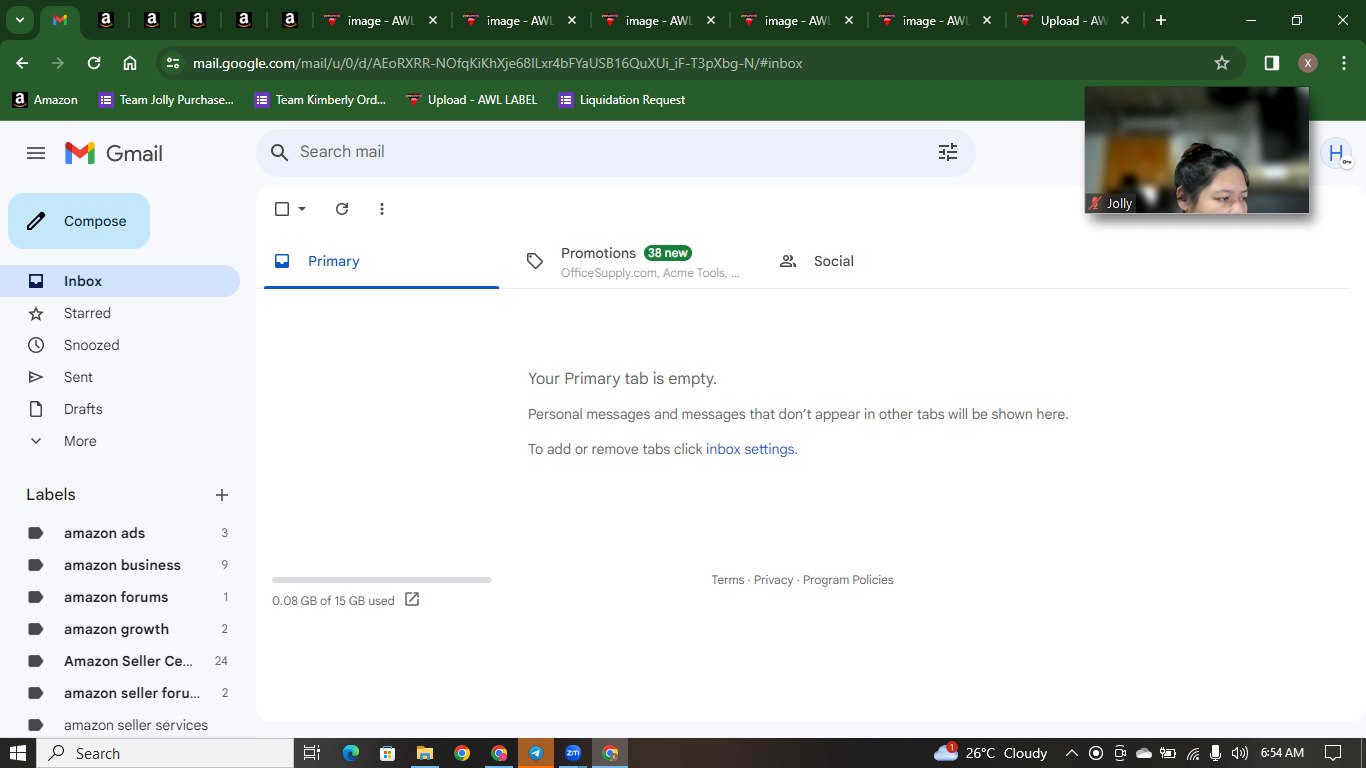Viewport: 1366px width, 768px height.
Task: Open the Chrome three-dot menu
Action: [x=1344, y=63]
